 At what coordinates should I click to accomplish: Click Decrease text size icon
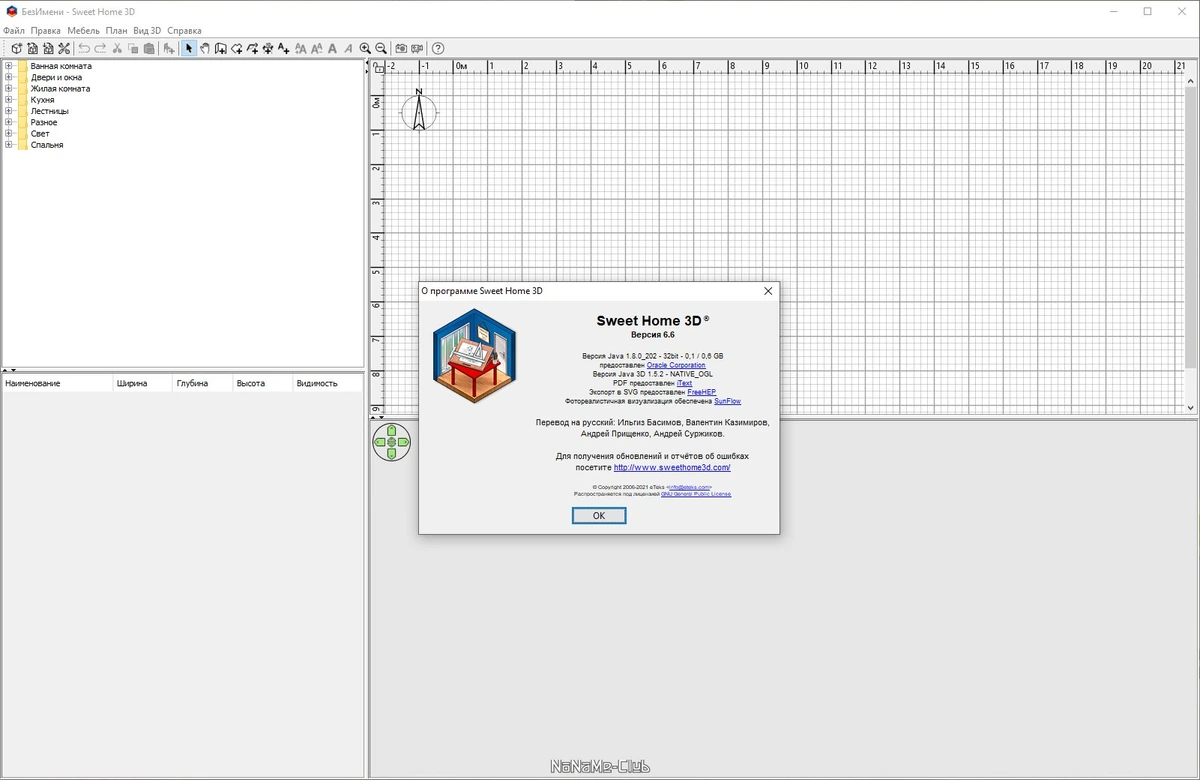pos(317,48)
